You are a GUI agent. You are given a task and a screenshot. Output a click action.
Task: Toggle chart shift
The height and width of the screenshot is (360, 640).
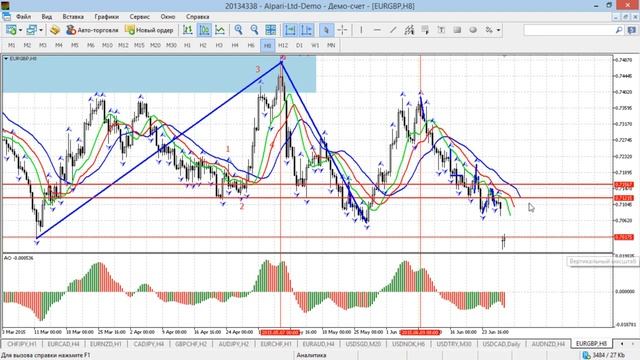pyautogui.click(x=307, y=30)
